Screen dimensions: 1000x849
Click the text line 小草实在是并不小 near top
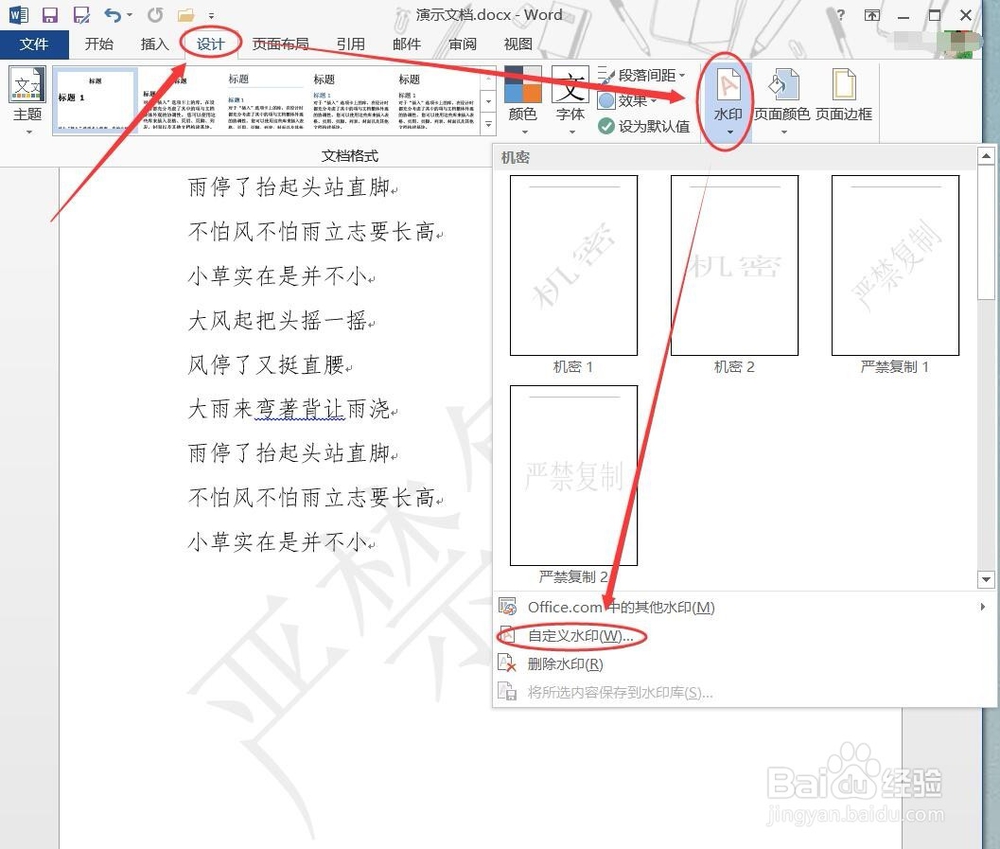pyautogui.click(x=277, y=276)
